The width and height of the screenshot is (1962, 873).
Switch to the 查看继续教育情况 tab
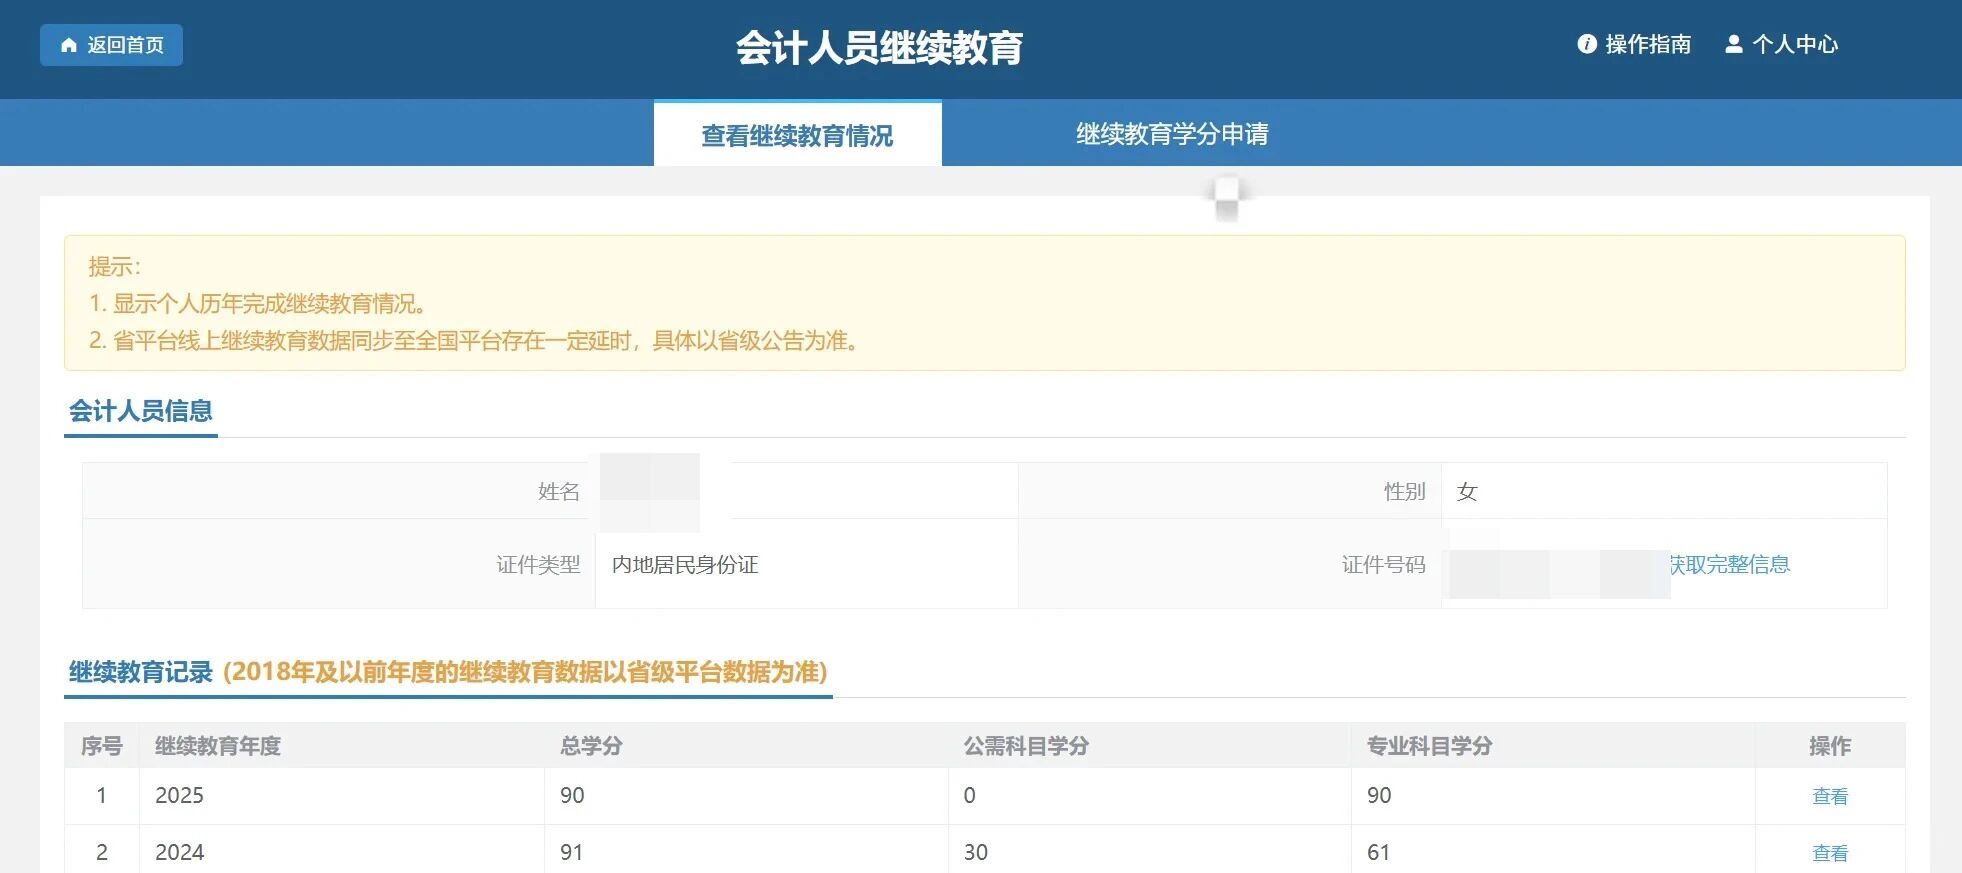pyautogui.click(x=797, y=135)
